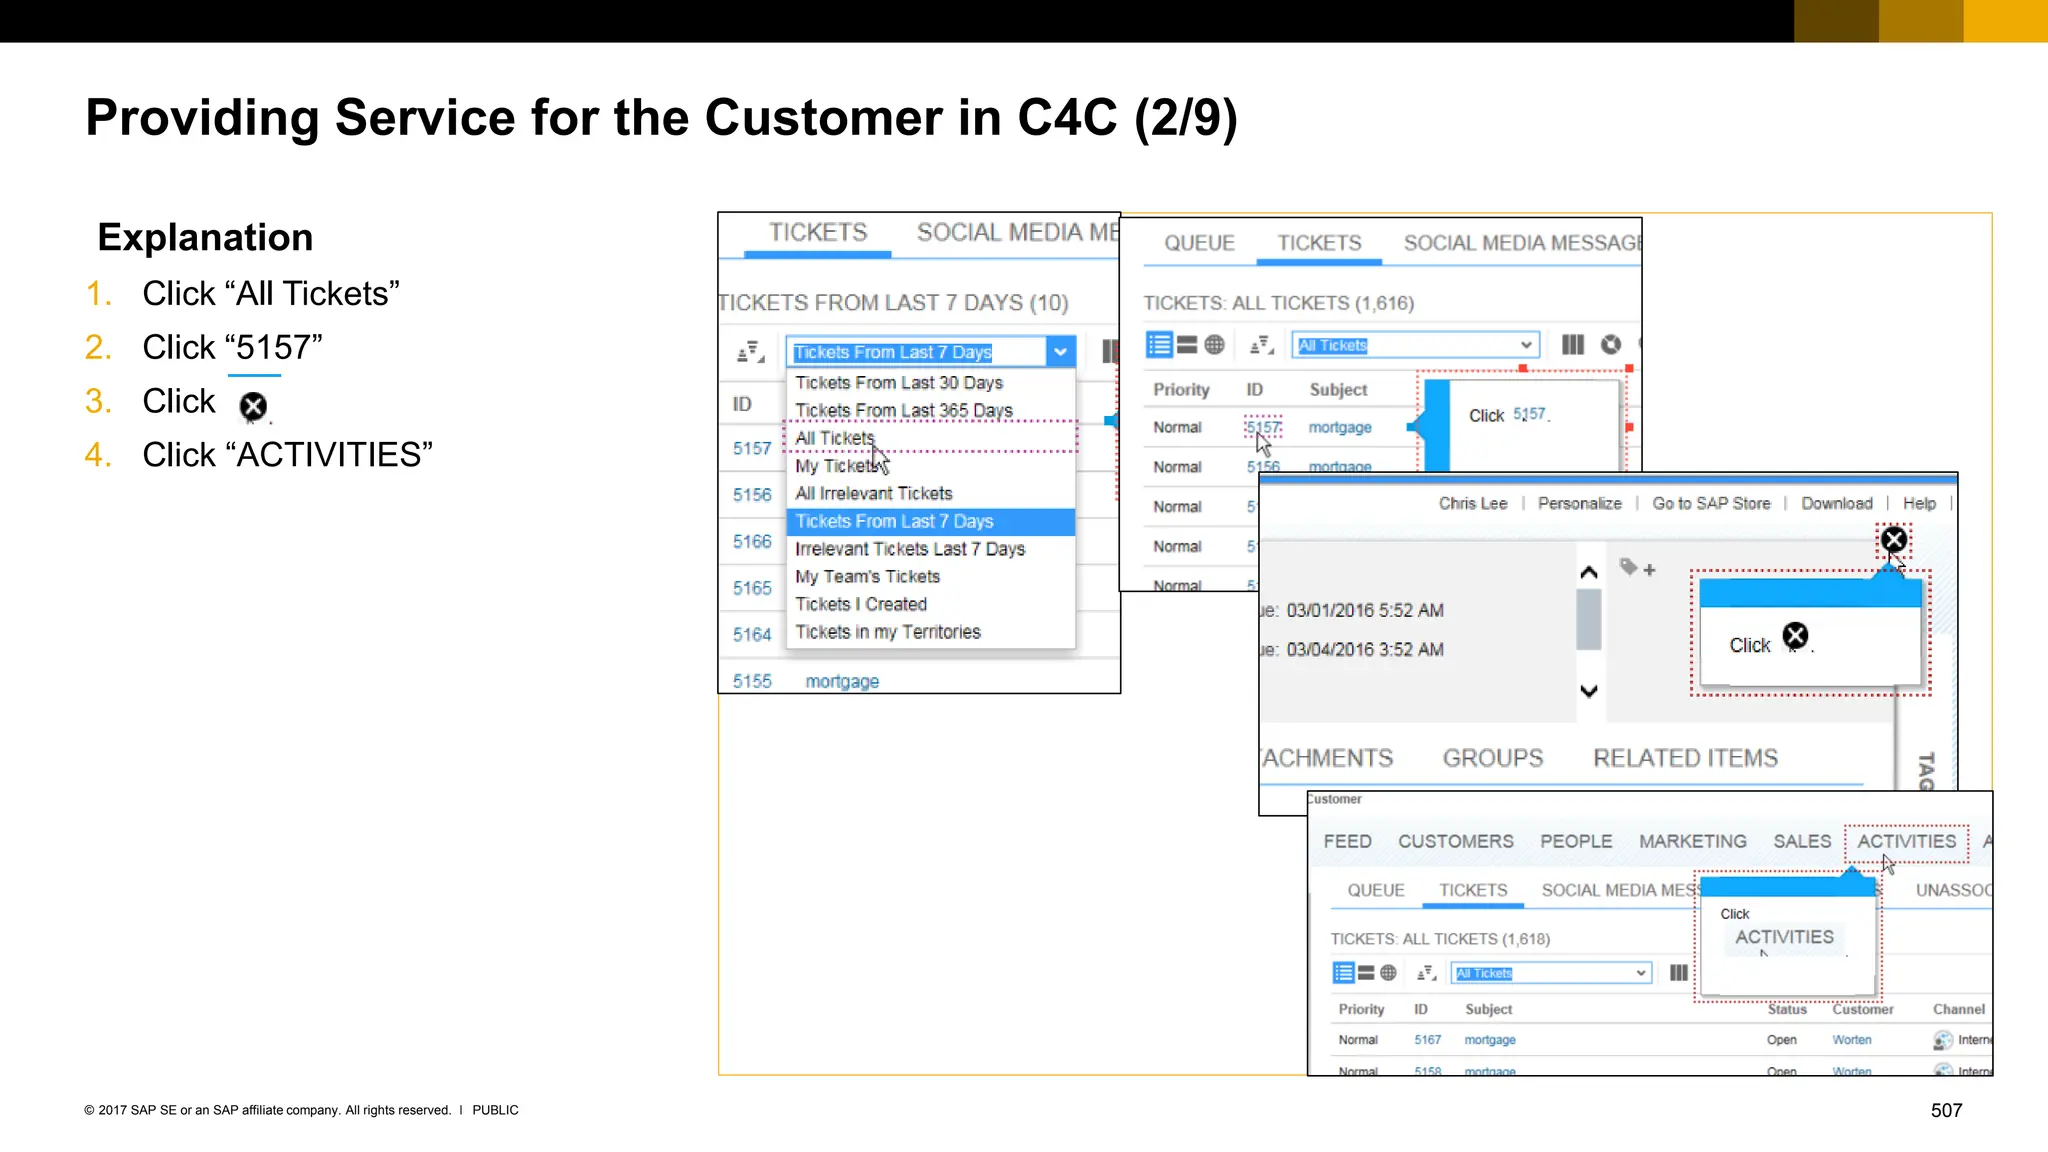Open ACTIVITIES work center
2048x1152 pixels.
click(x=1906, y=841)
